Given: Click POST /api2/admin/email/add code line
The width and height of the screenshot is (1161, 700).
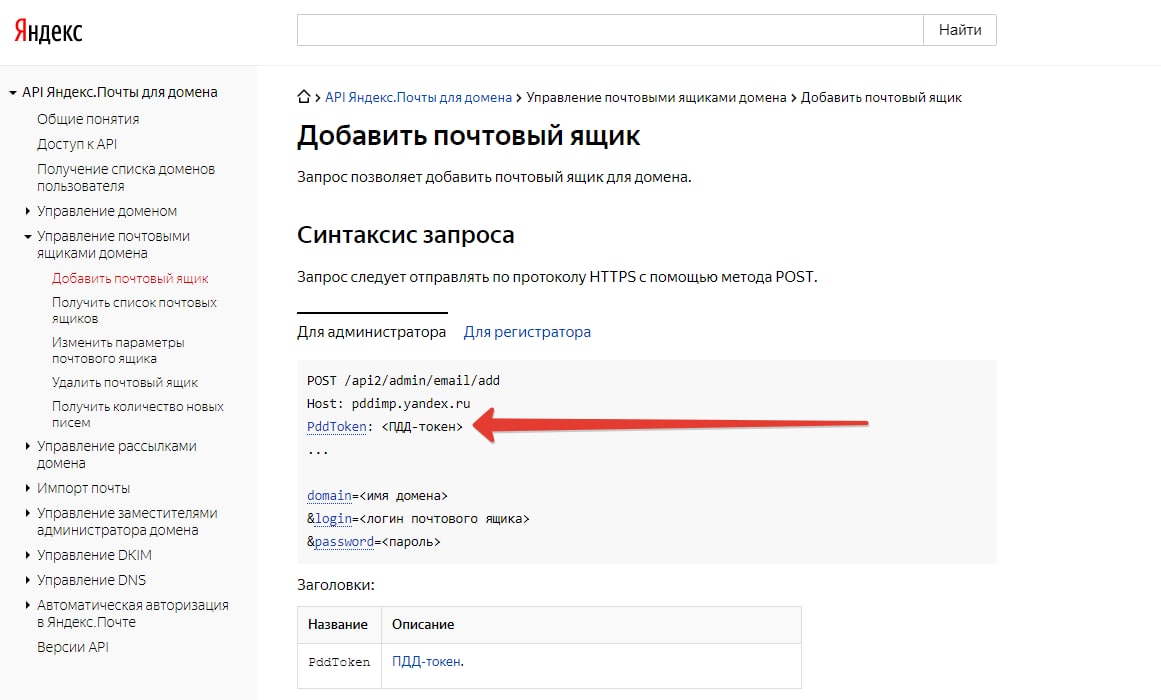Looking at the screenshot, I should click(404, 381).
